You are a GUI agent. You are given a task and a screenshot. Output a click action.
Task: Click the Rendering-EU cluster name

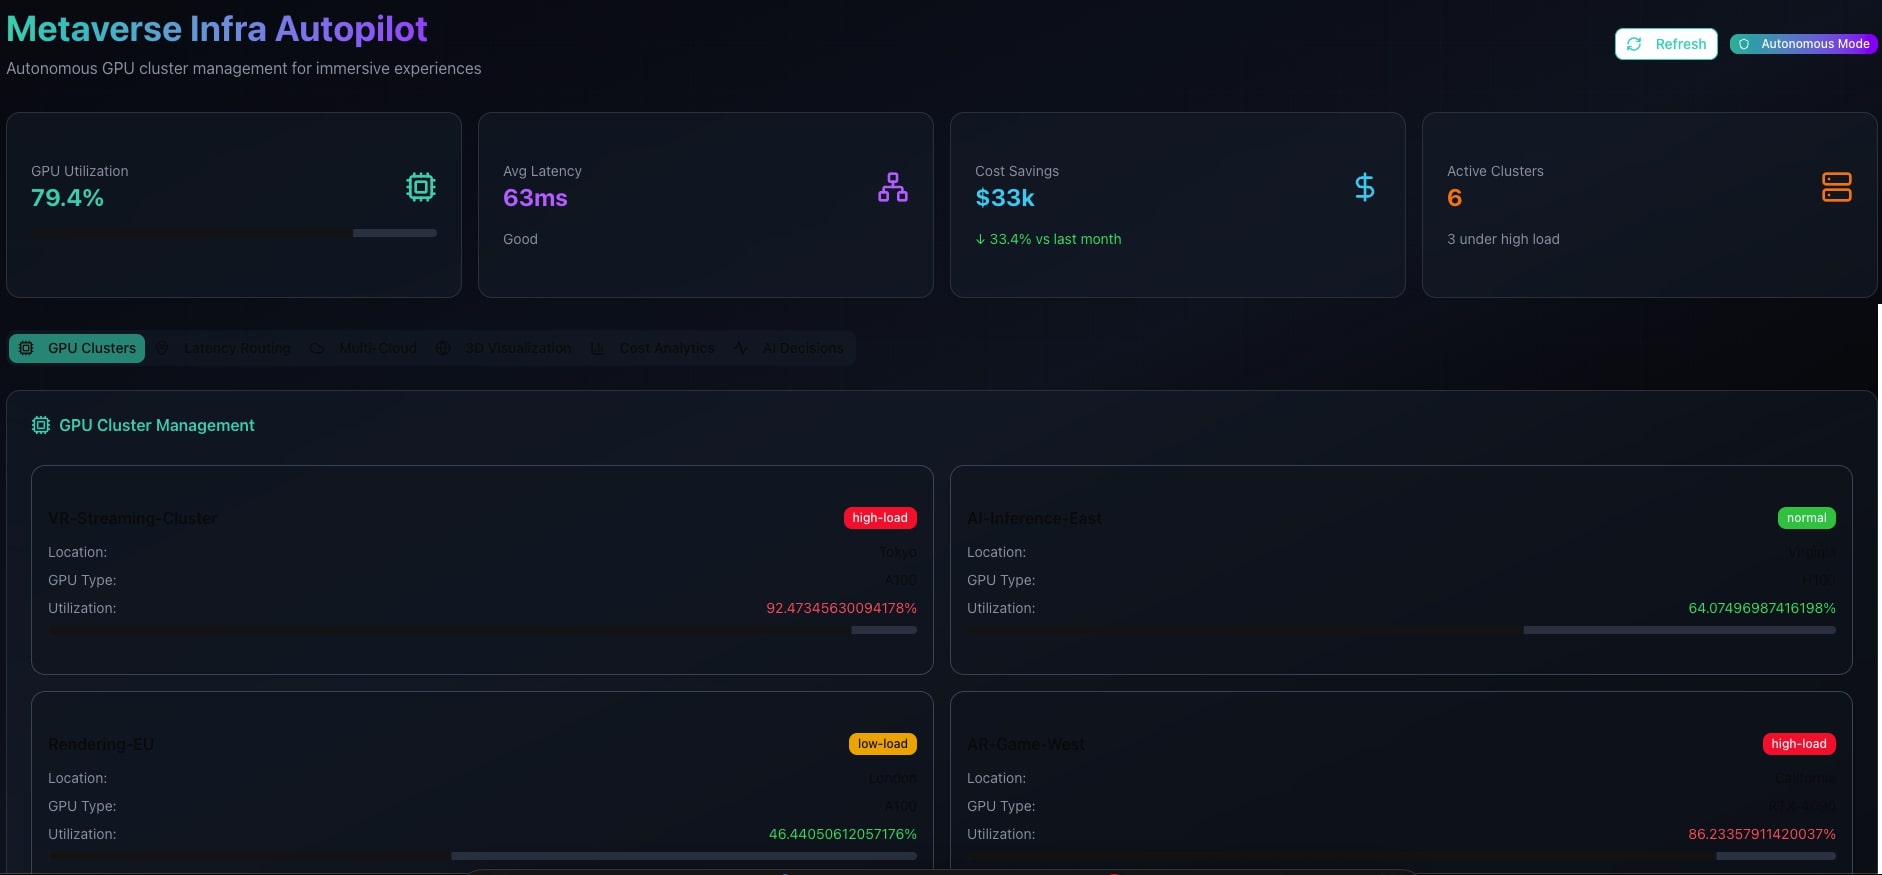(x=101, y=744)
